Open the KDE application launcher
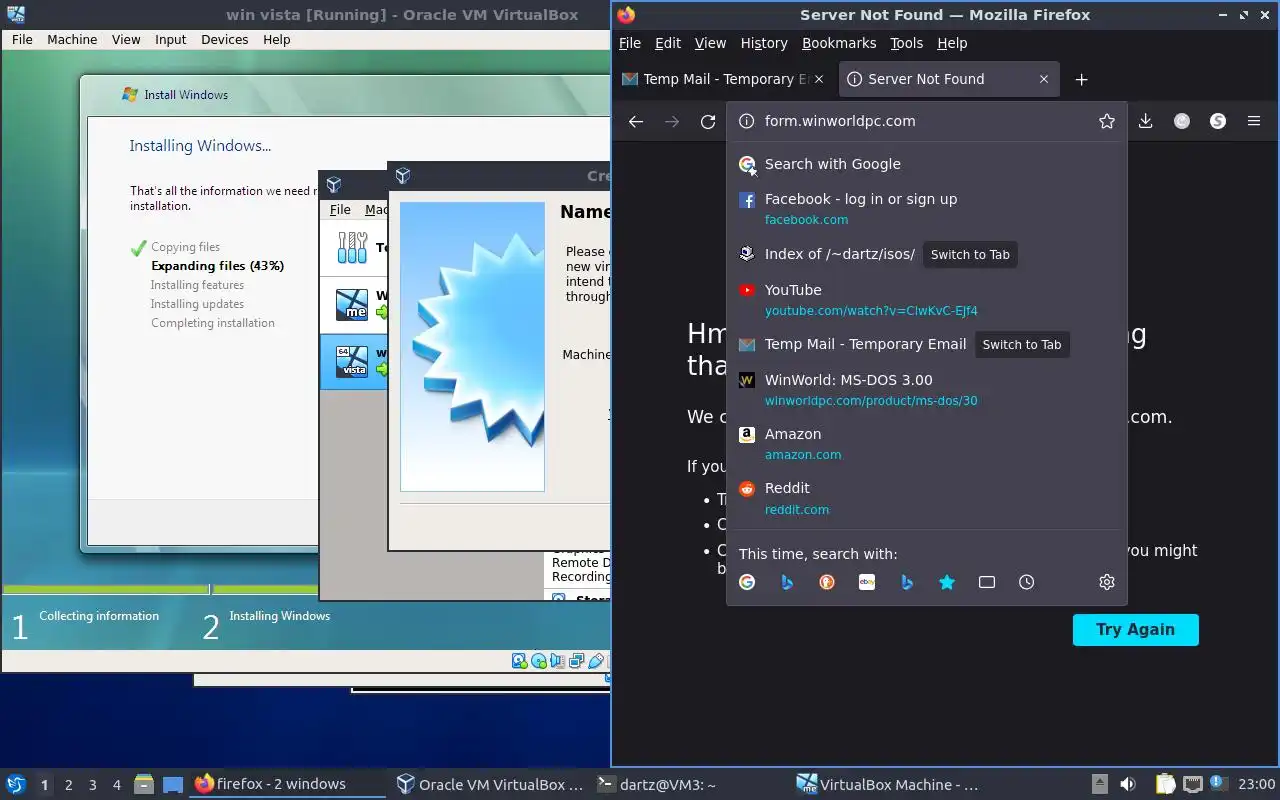Screen dimensions: 1280x800 click(16, 784)
